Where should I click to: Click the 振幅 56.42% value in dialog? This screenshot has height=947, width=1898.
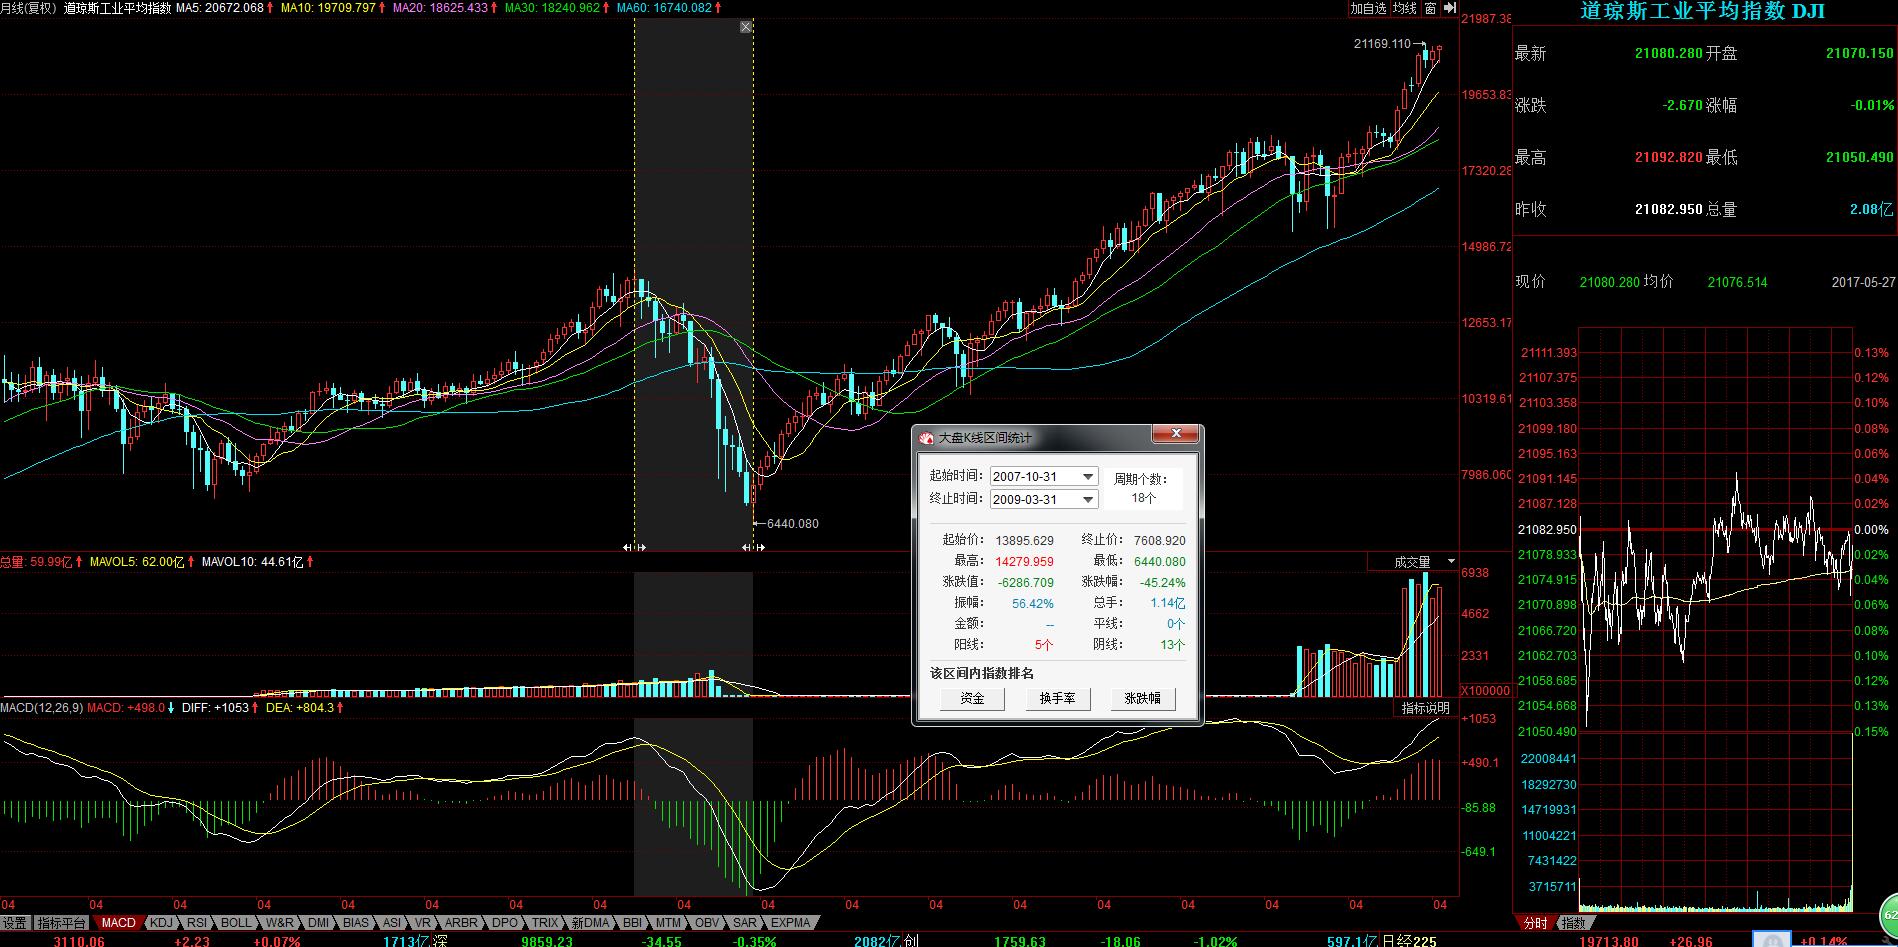click(x=1033, y=604)
